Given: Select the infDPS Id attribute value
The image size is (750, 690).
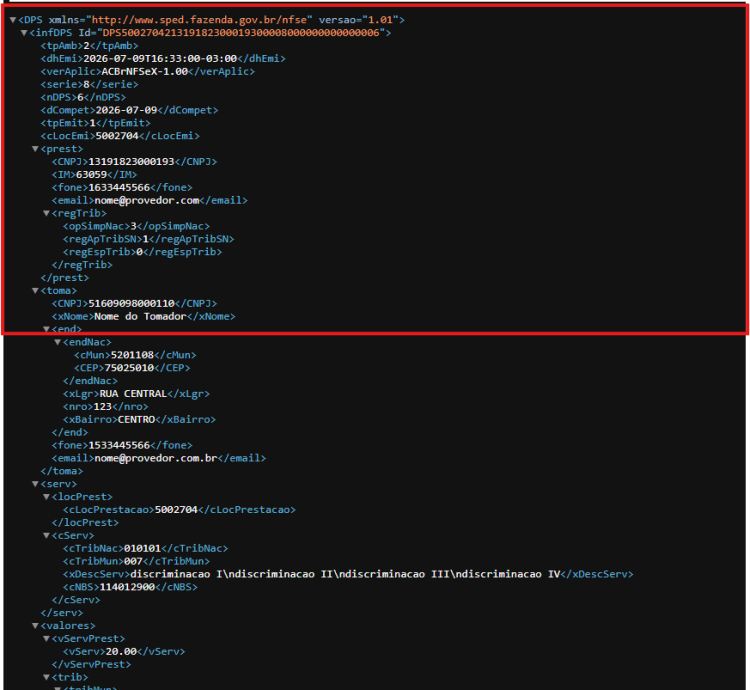Looking at the screenshot, I should (241, 33).
